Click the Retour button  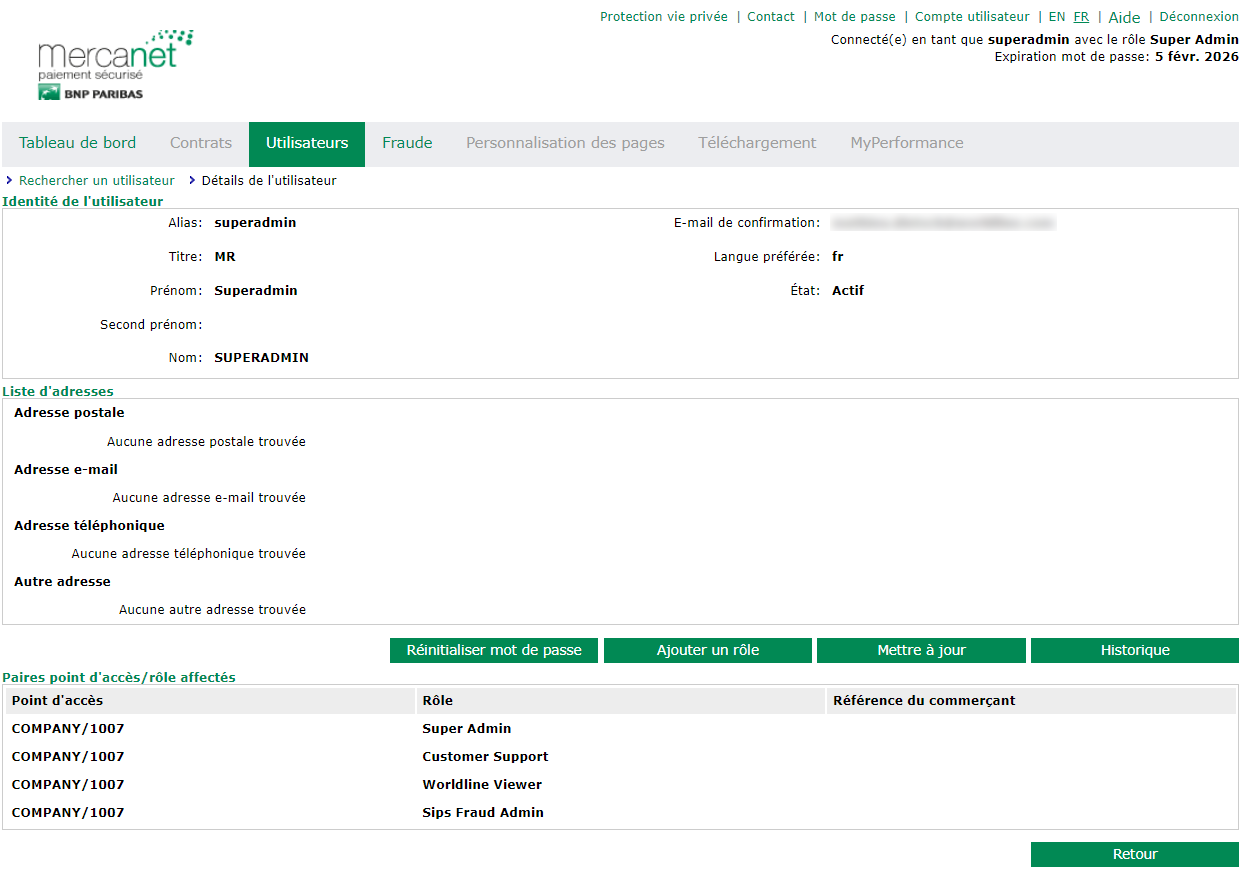click(1135, 854)
